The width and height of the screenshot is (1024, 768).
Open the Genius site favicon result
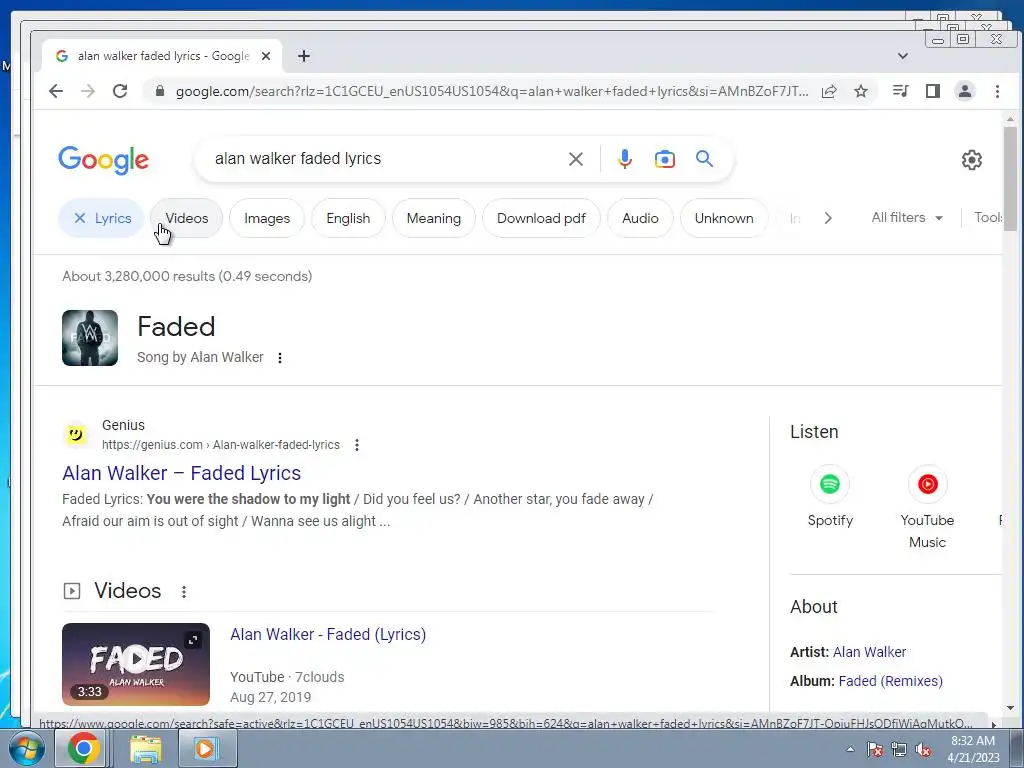pyautogui.click(x=76, y=434)
